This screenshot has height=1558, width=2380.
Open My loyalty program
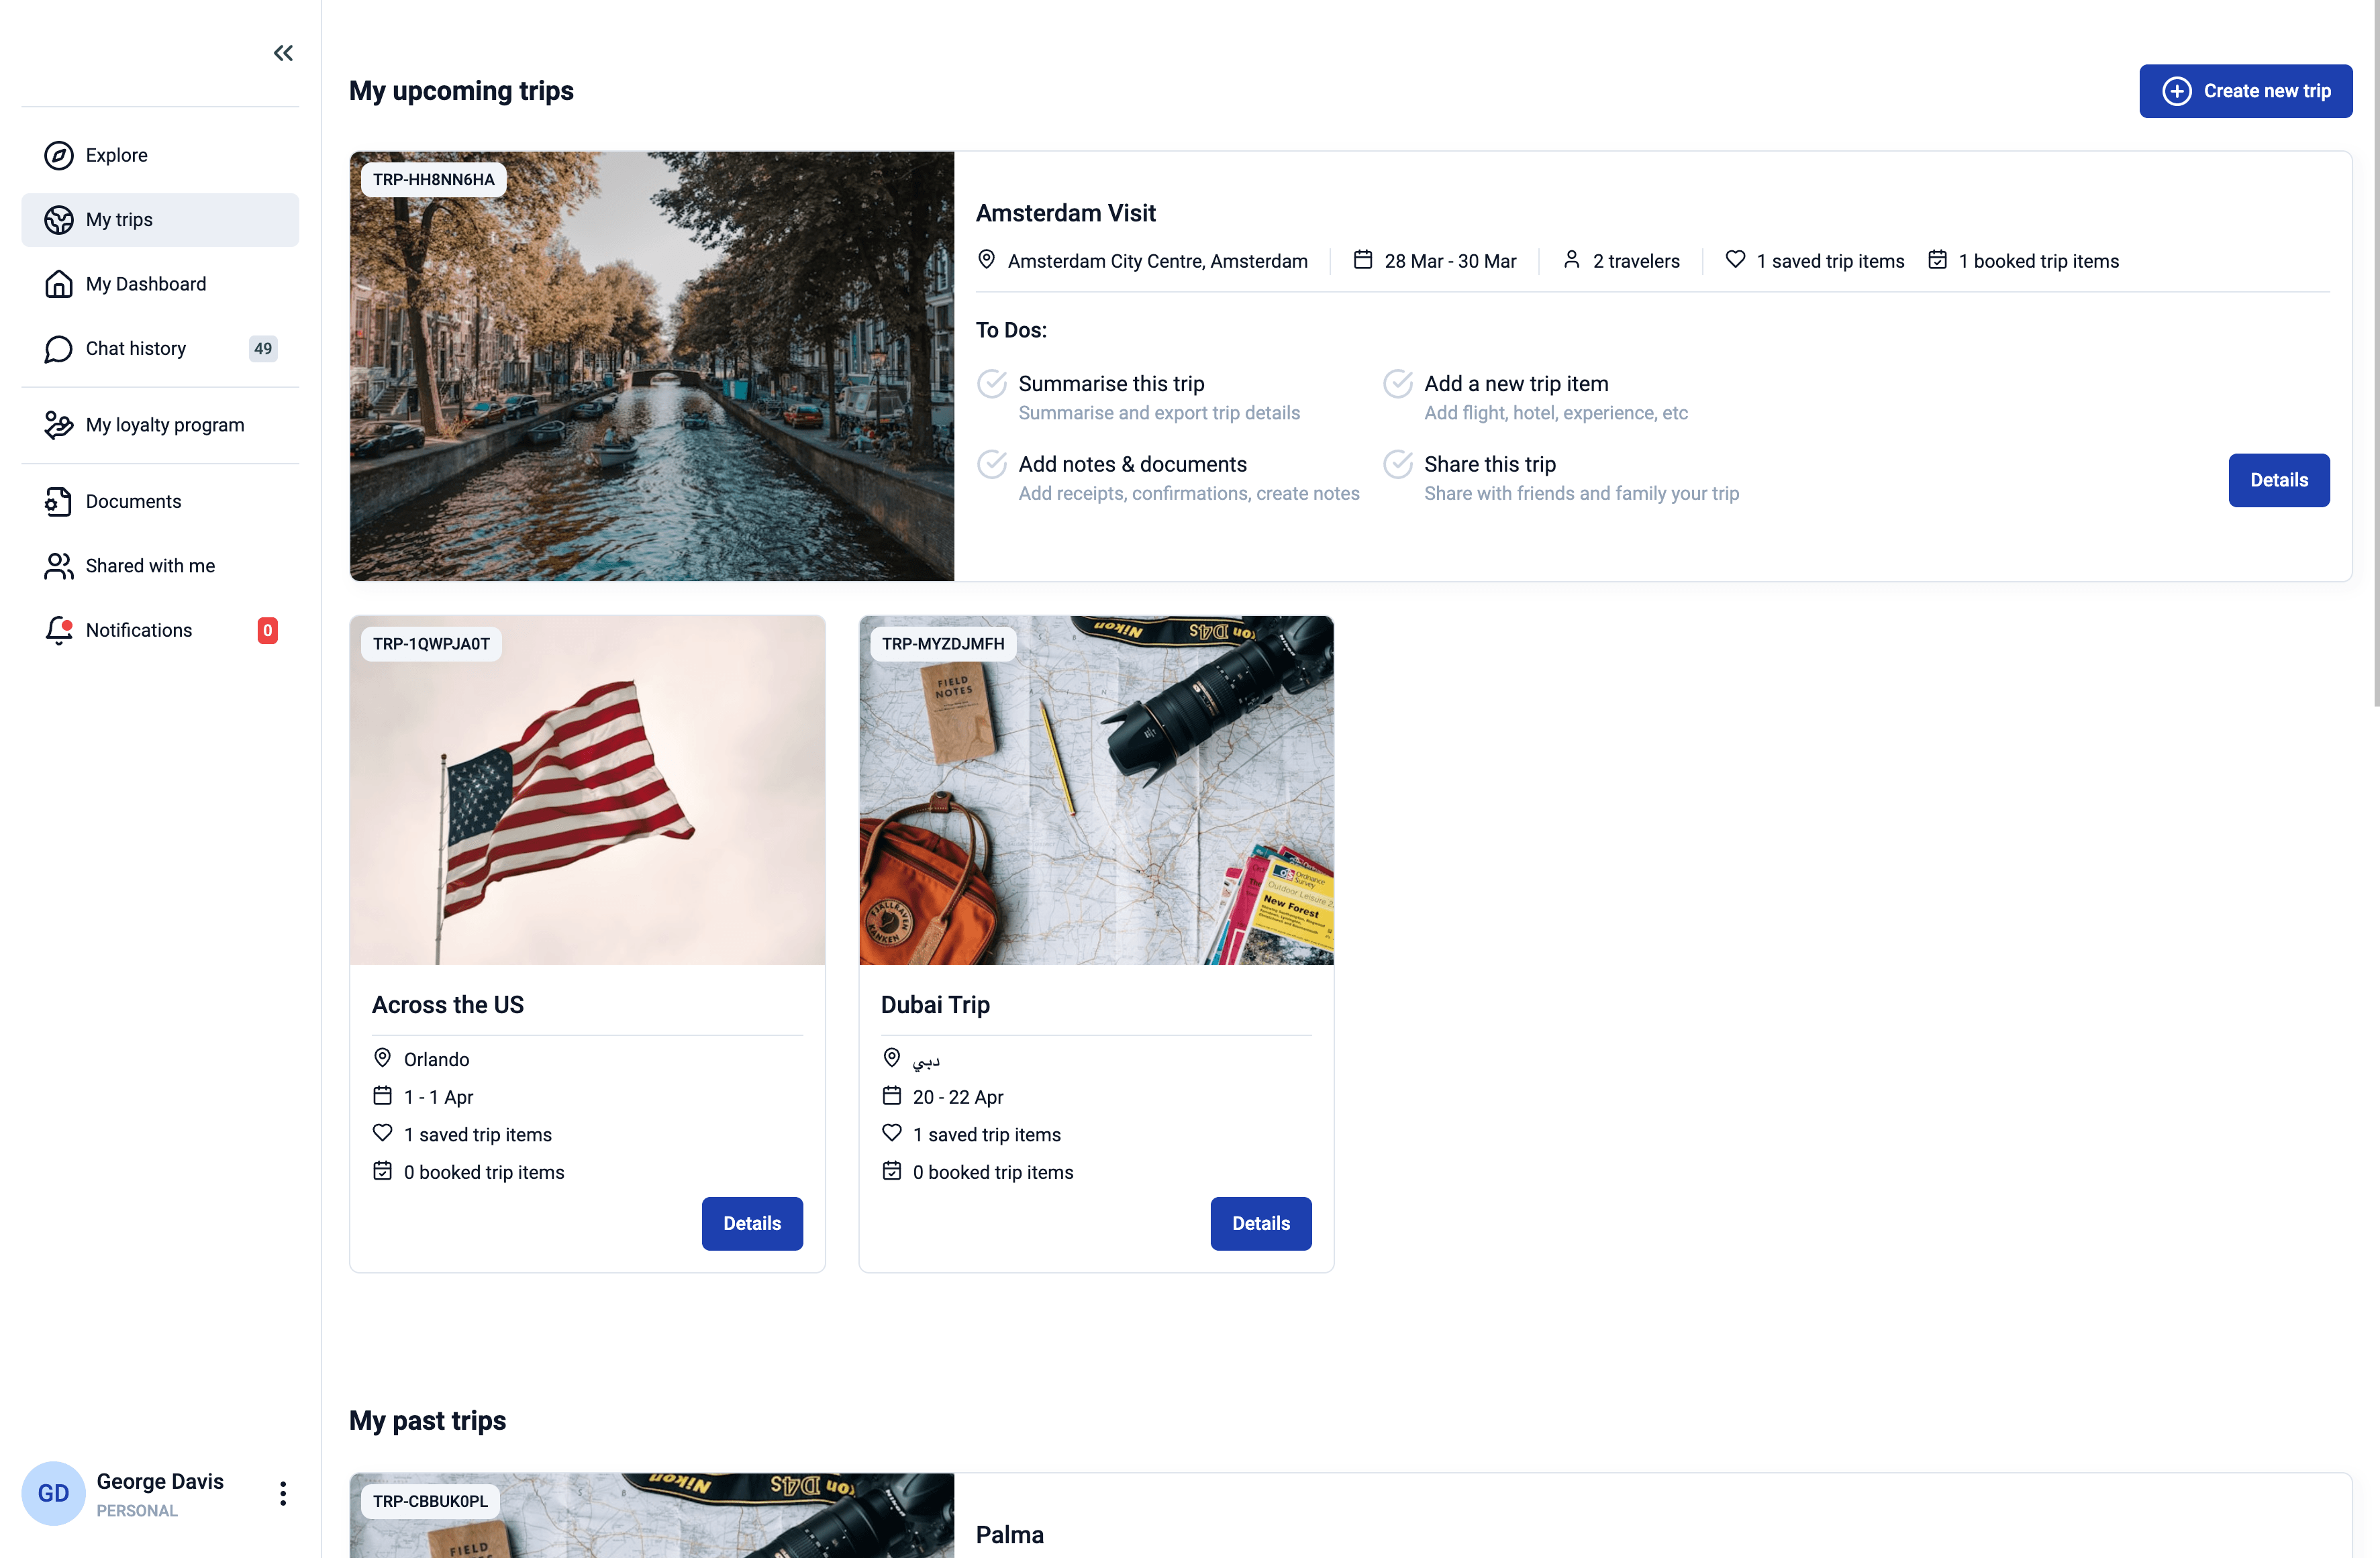[x=160, y=425]
